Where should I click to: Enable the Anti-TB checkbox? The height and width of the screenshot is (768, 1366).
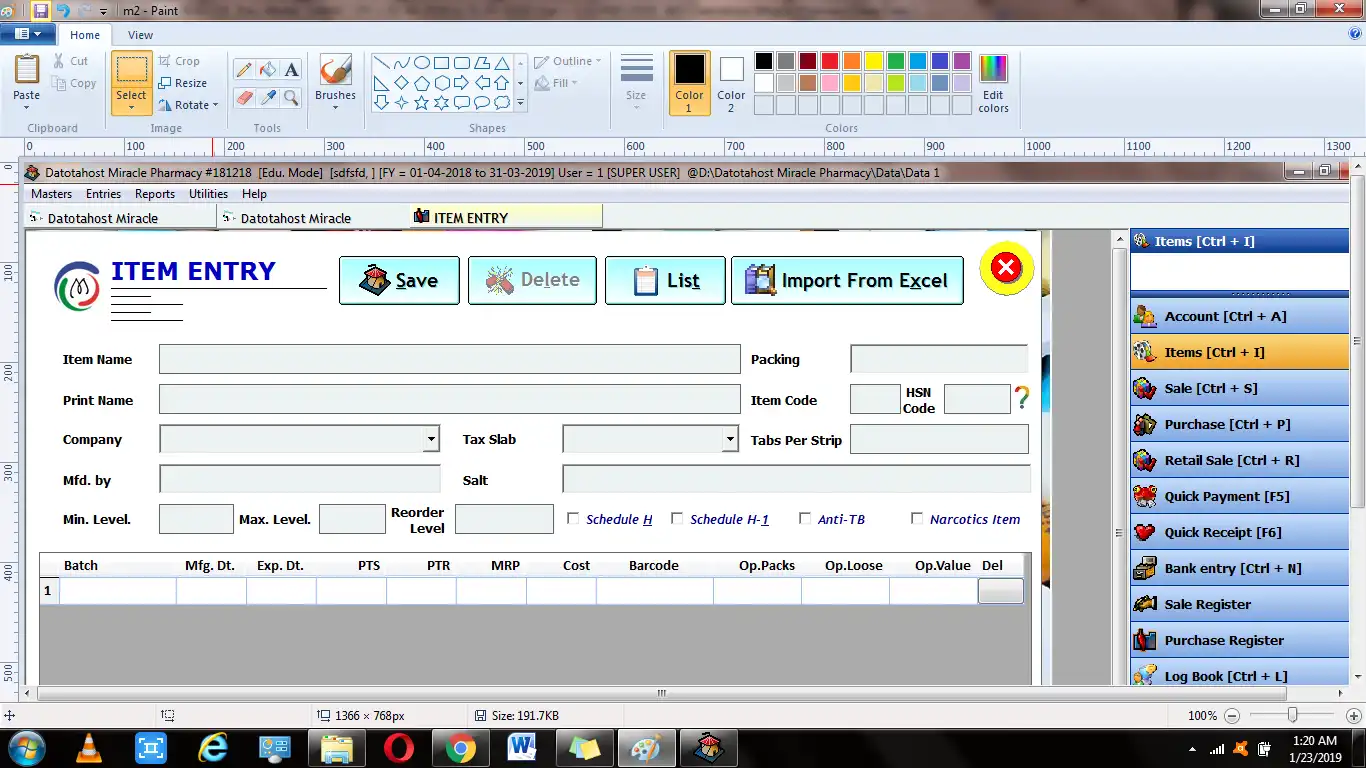click(805, 518)
